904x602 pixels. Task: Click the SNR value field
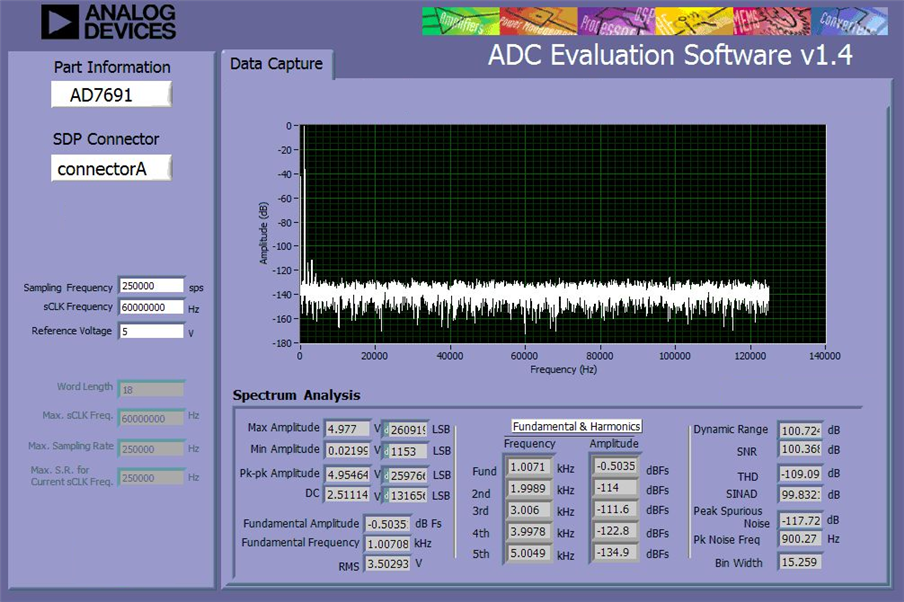(x=800, y=449)
